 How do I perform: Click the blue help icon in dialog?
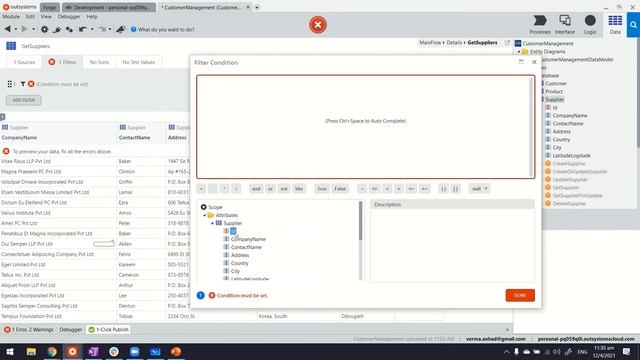pos(200,295)
